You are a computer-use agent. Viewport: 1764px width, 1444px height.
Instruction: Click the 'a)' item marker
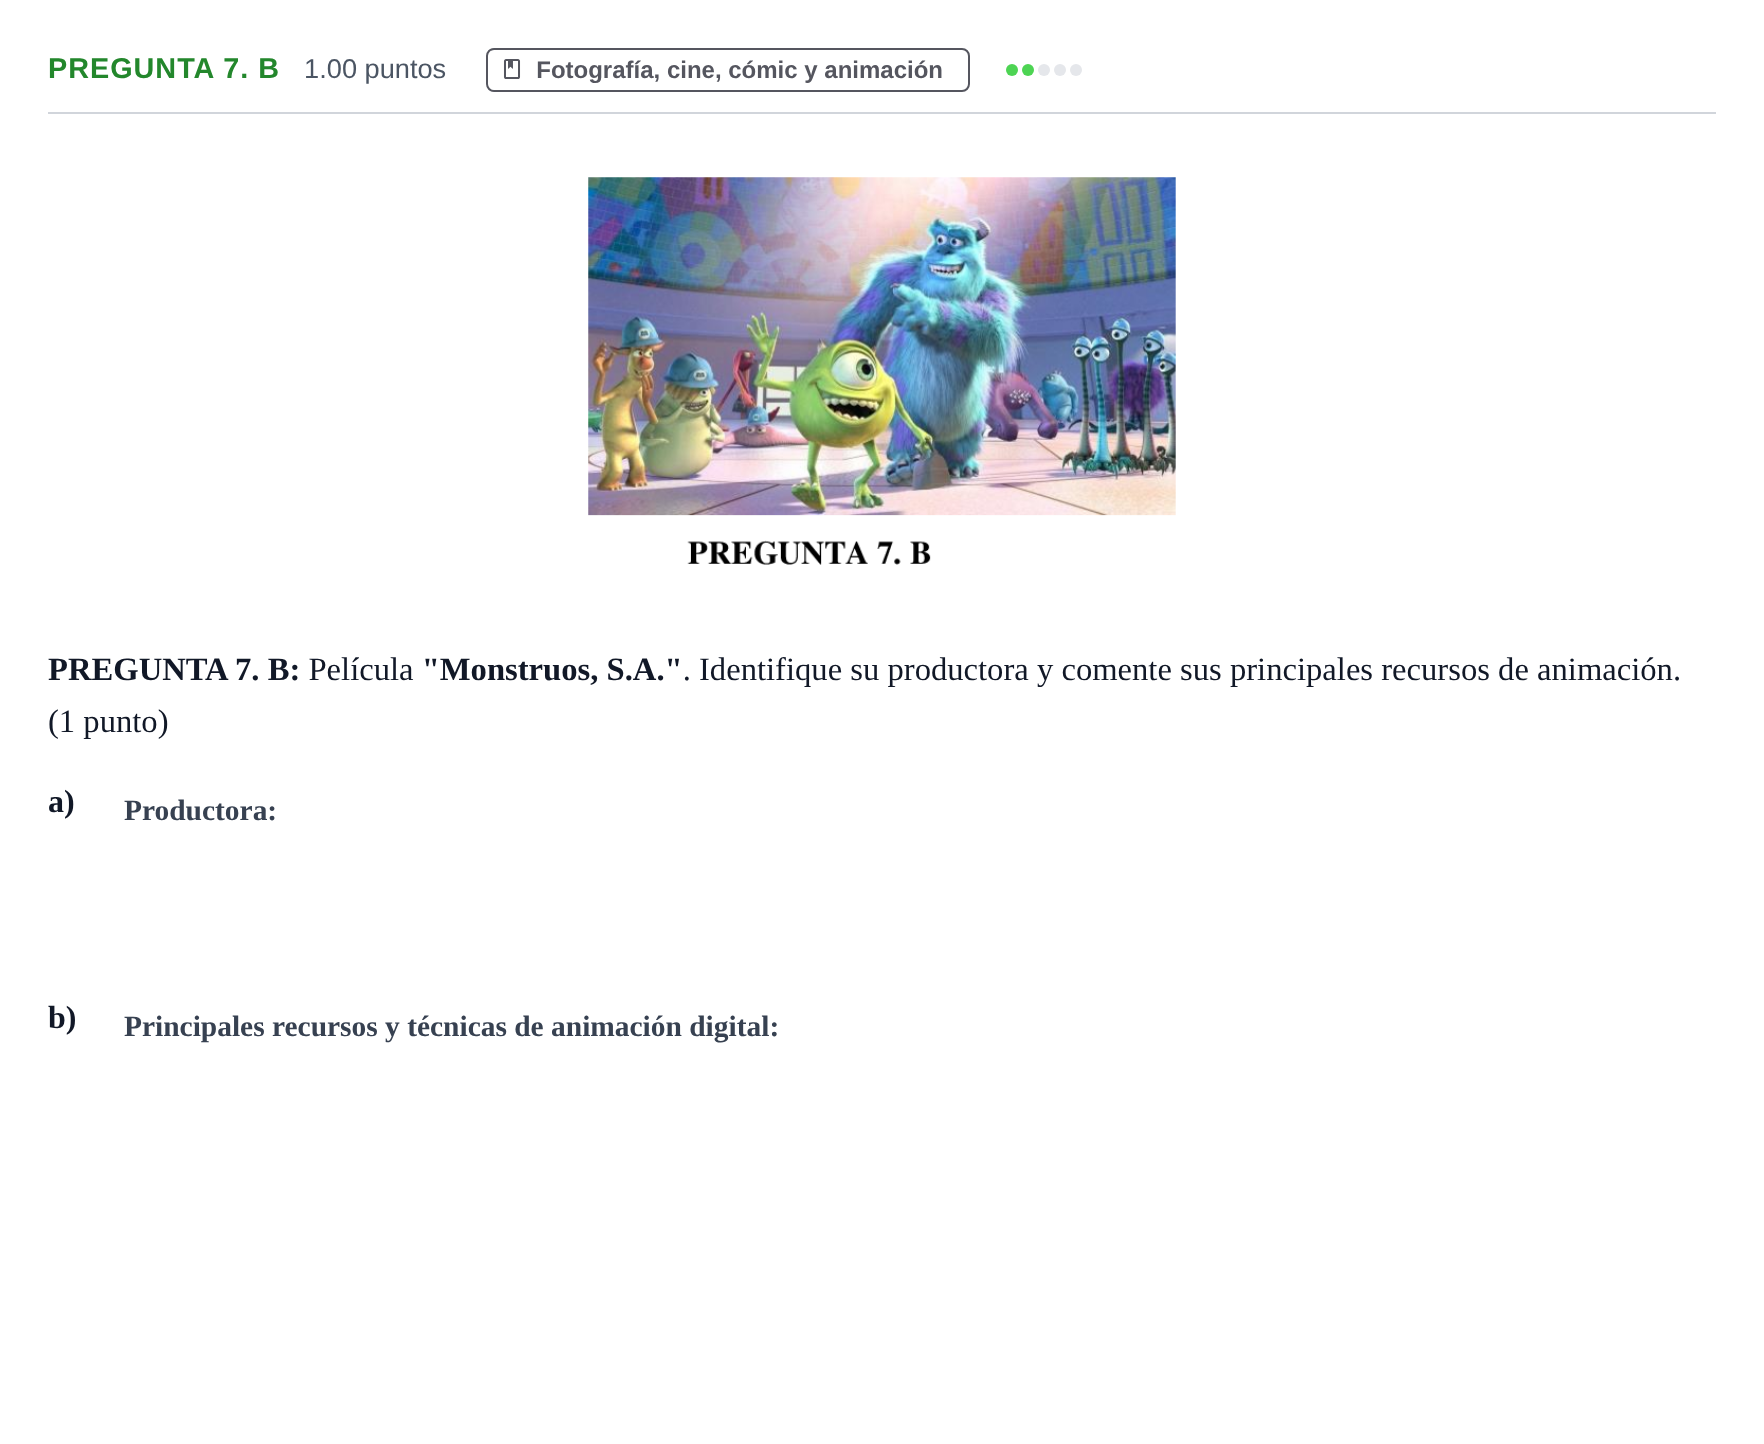point(61,802)
